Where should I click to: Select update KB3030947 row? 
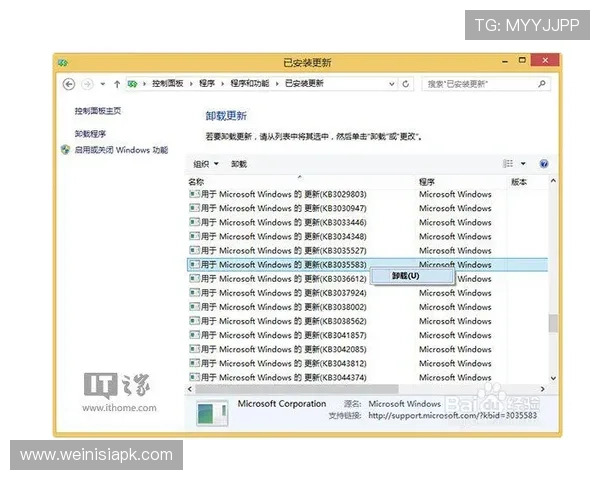click(367, 209)
